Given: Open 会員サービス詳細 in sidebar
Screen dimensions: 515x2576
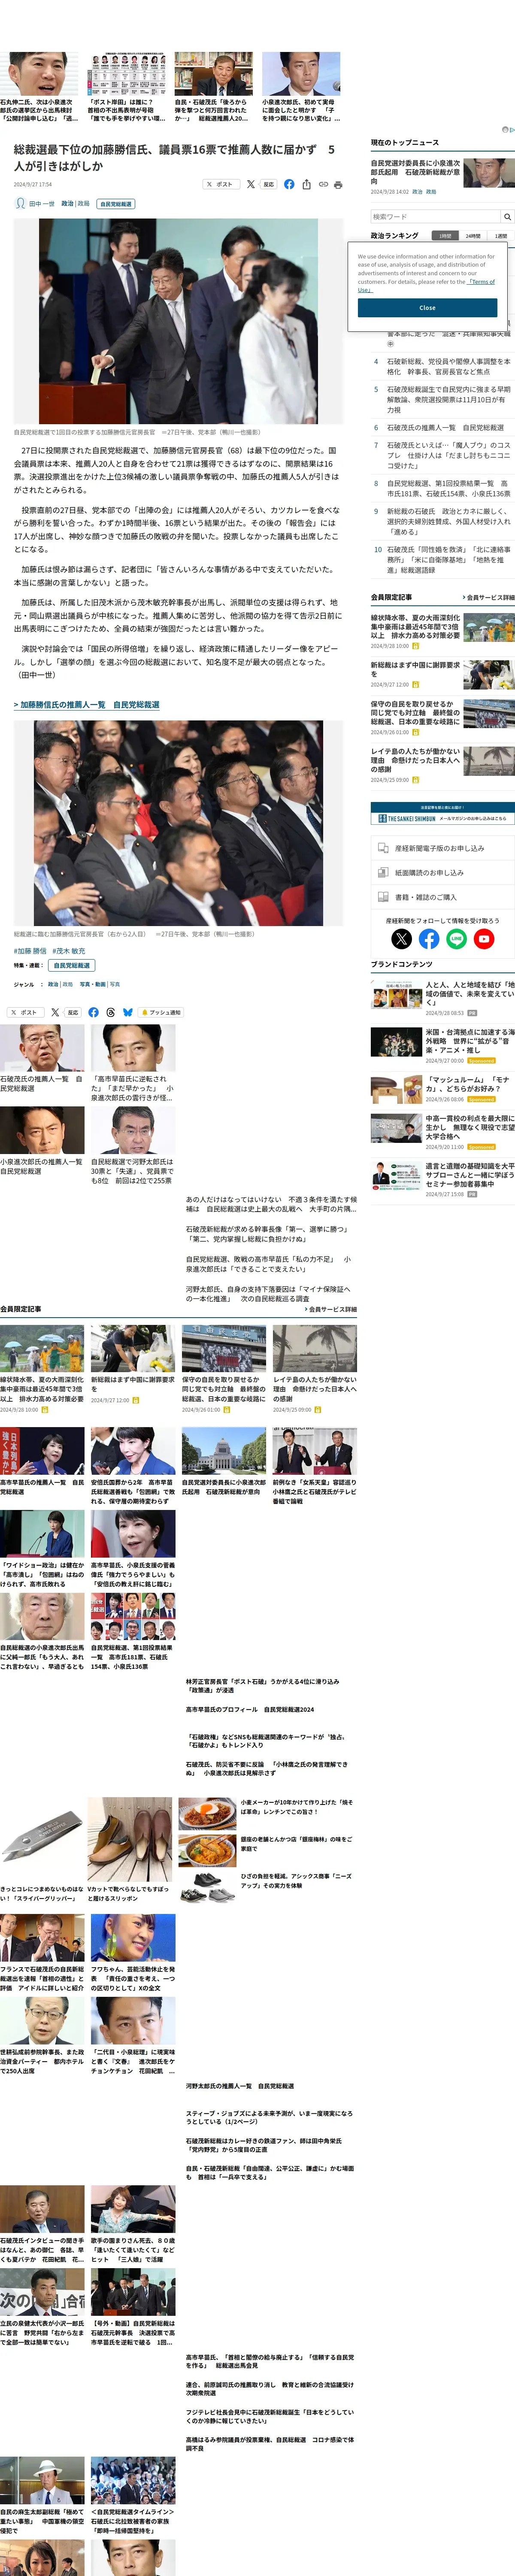Looking at the screenshot, I should pos(488,597).
